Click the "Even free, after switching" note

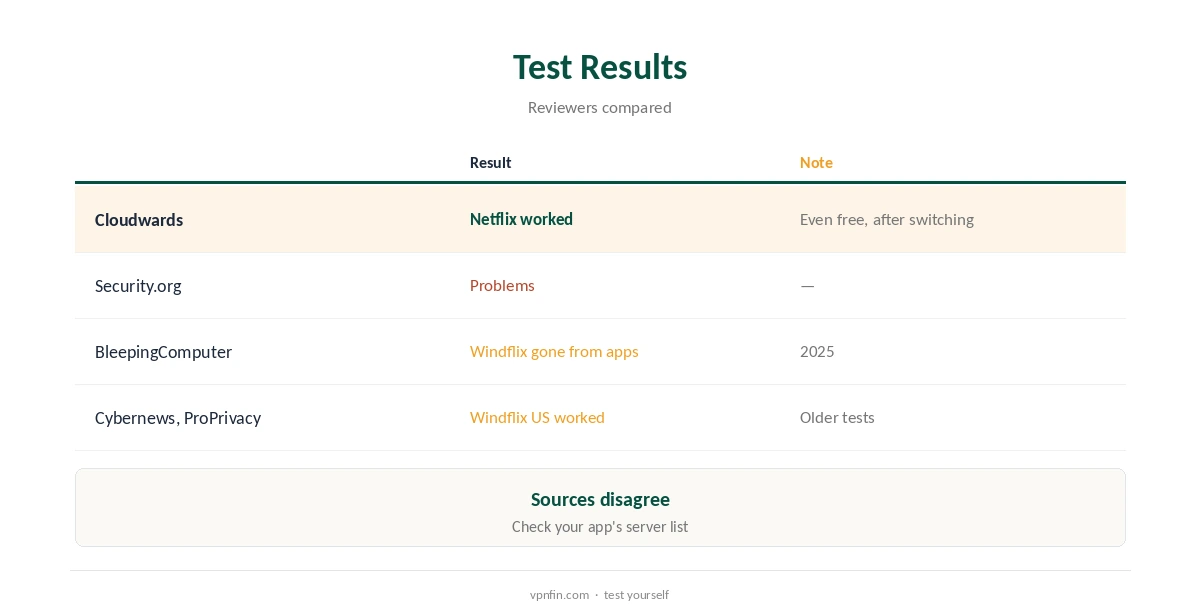(887, 219)
